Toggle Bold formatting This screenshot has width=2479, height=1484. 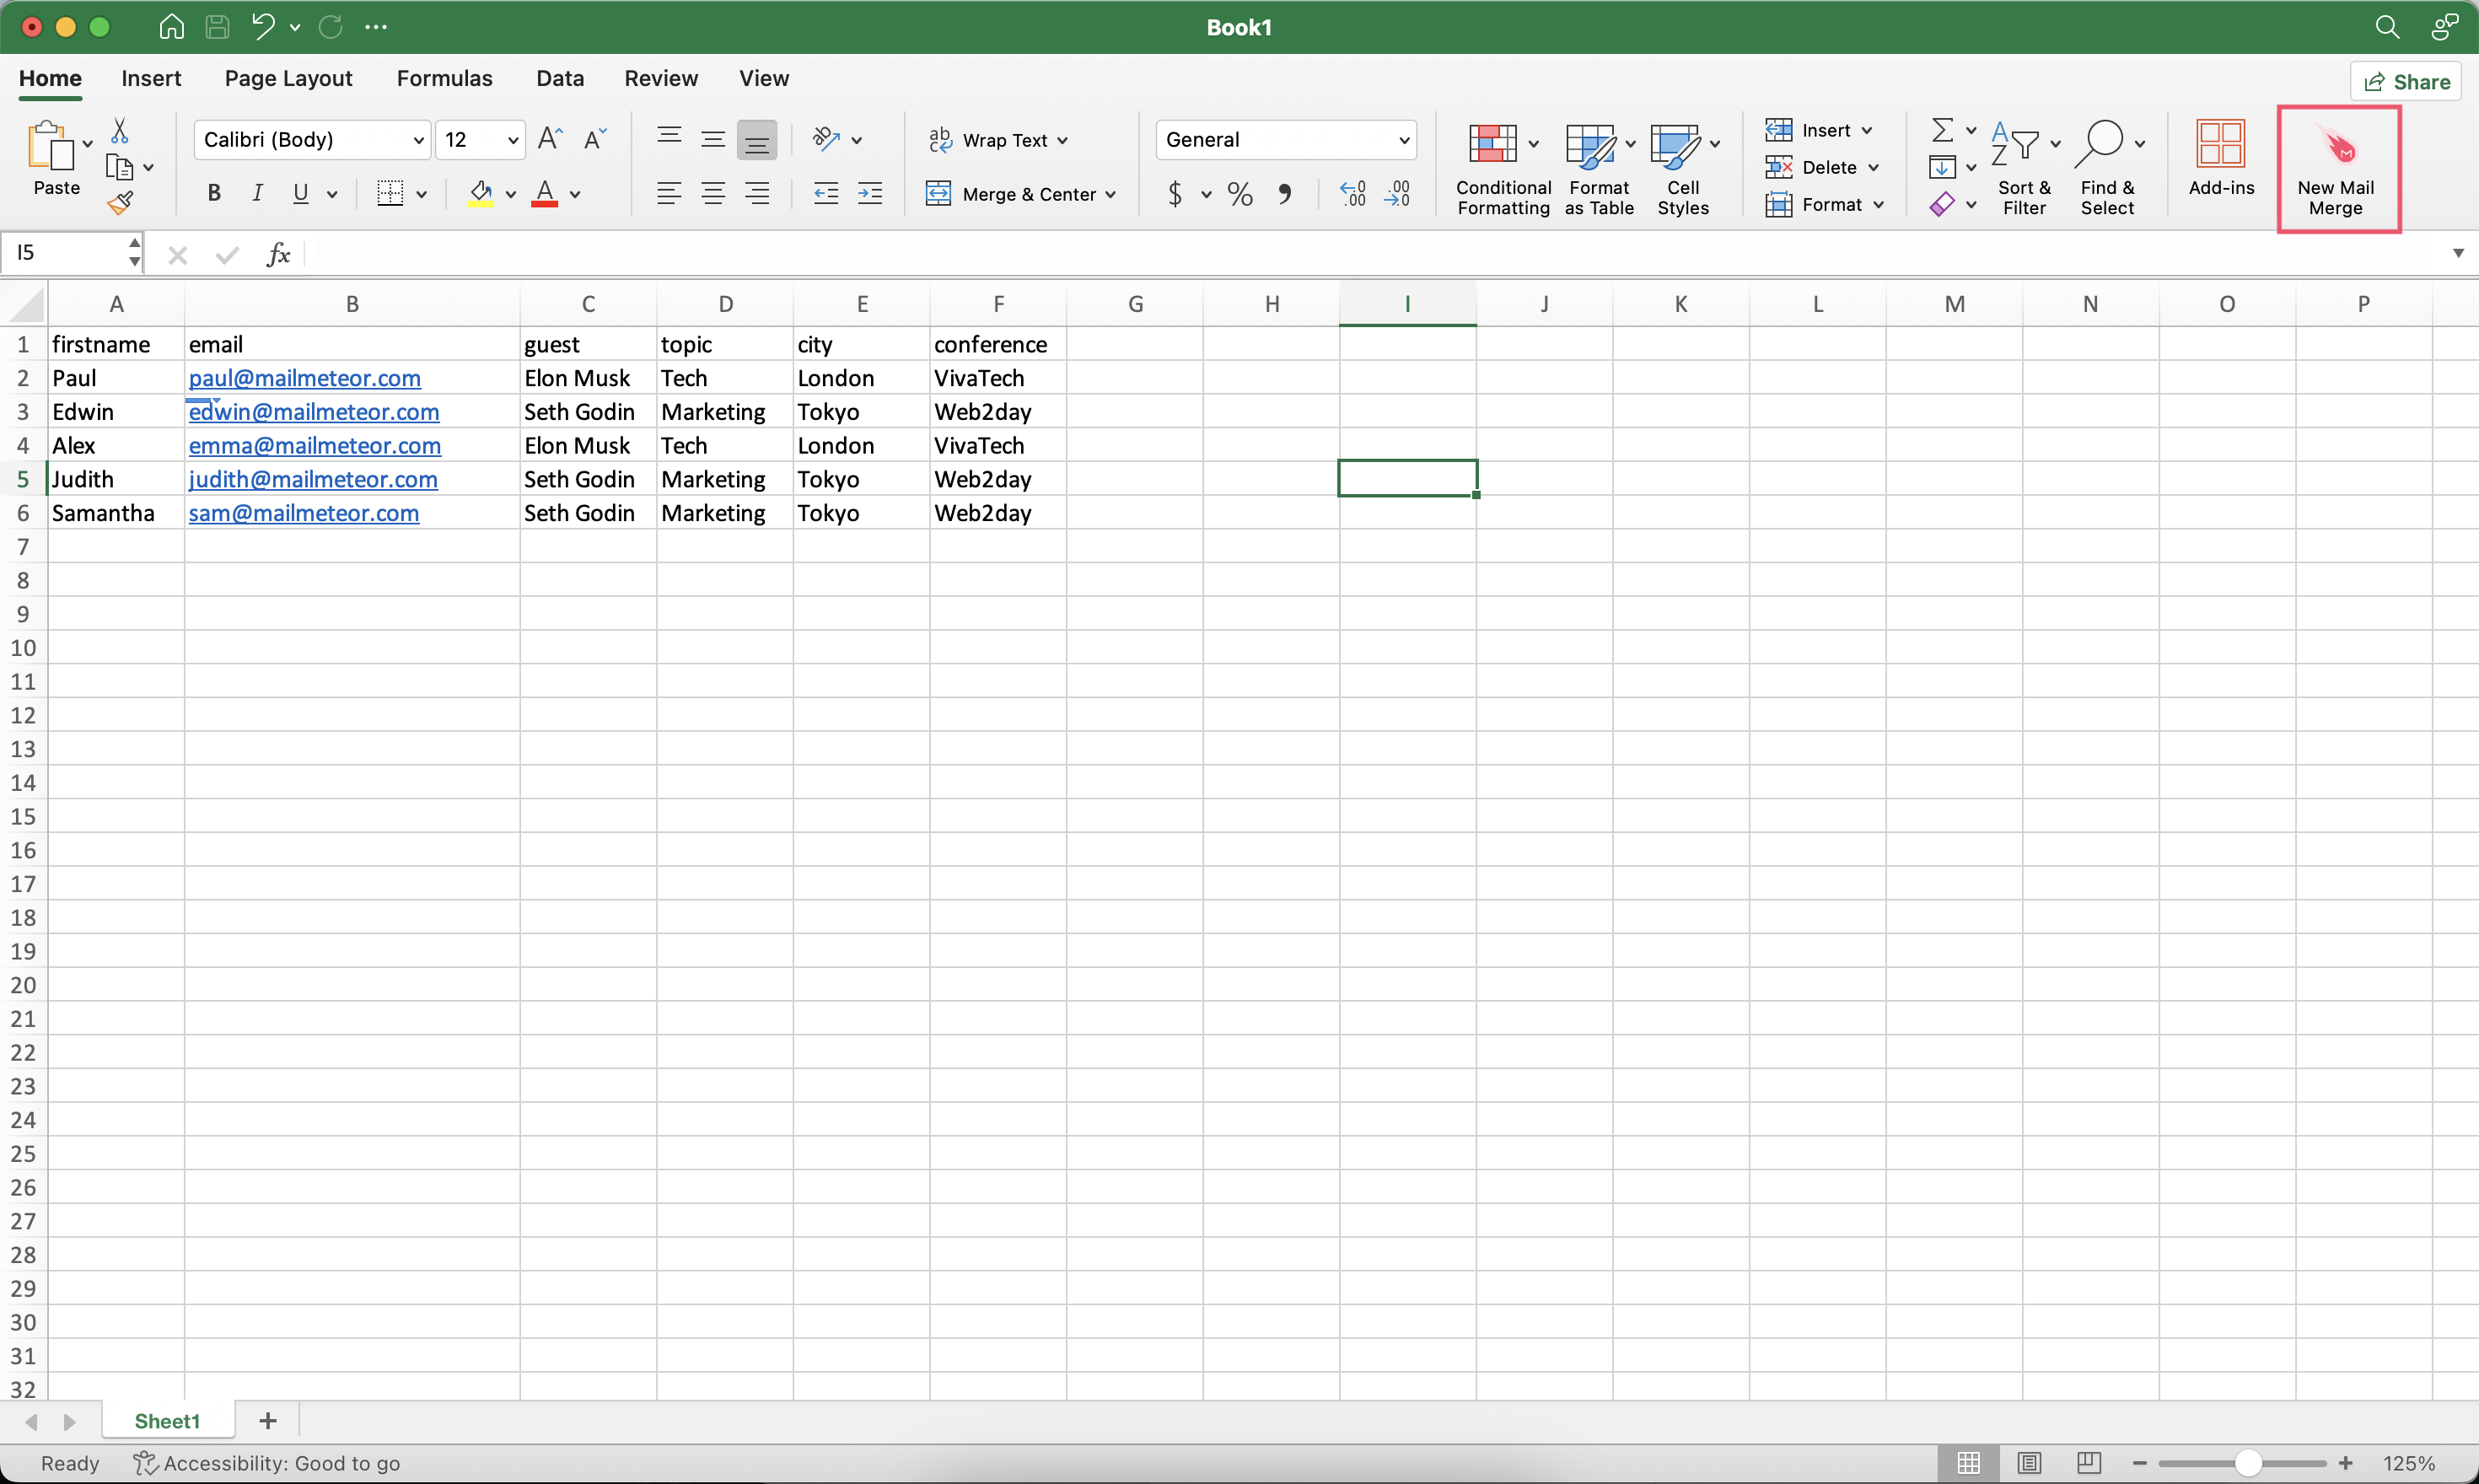tap(213, 193)
